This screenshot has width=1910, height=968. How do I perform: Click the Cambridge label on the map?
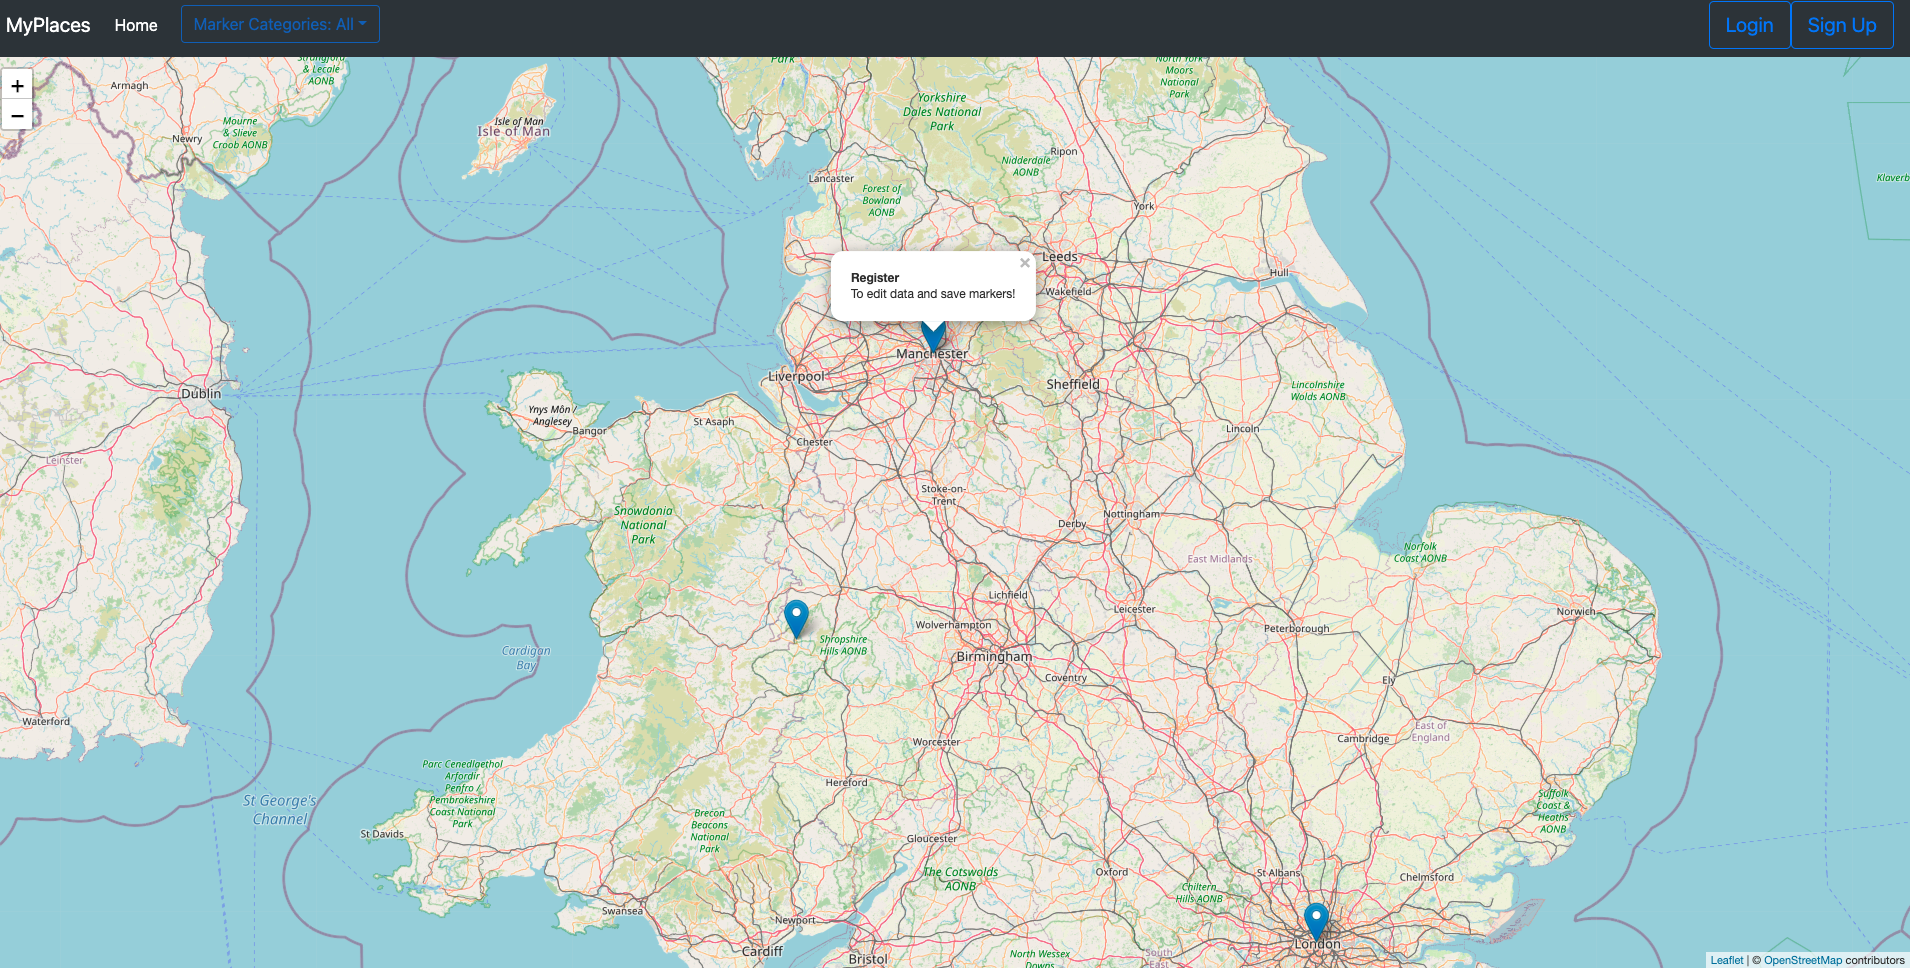point(1363,739)
